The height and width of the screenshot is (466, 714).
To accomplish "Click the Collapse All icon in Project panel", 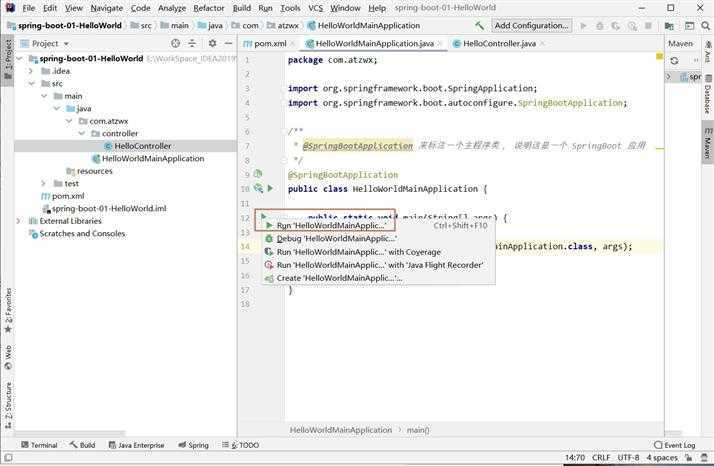I will tap(192, 43).
